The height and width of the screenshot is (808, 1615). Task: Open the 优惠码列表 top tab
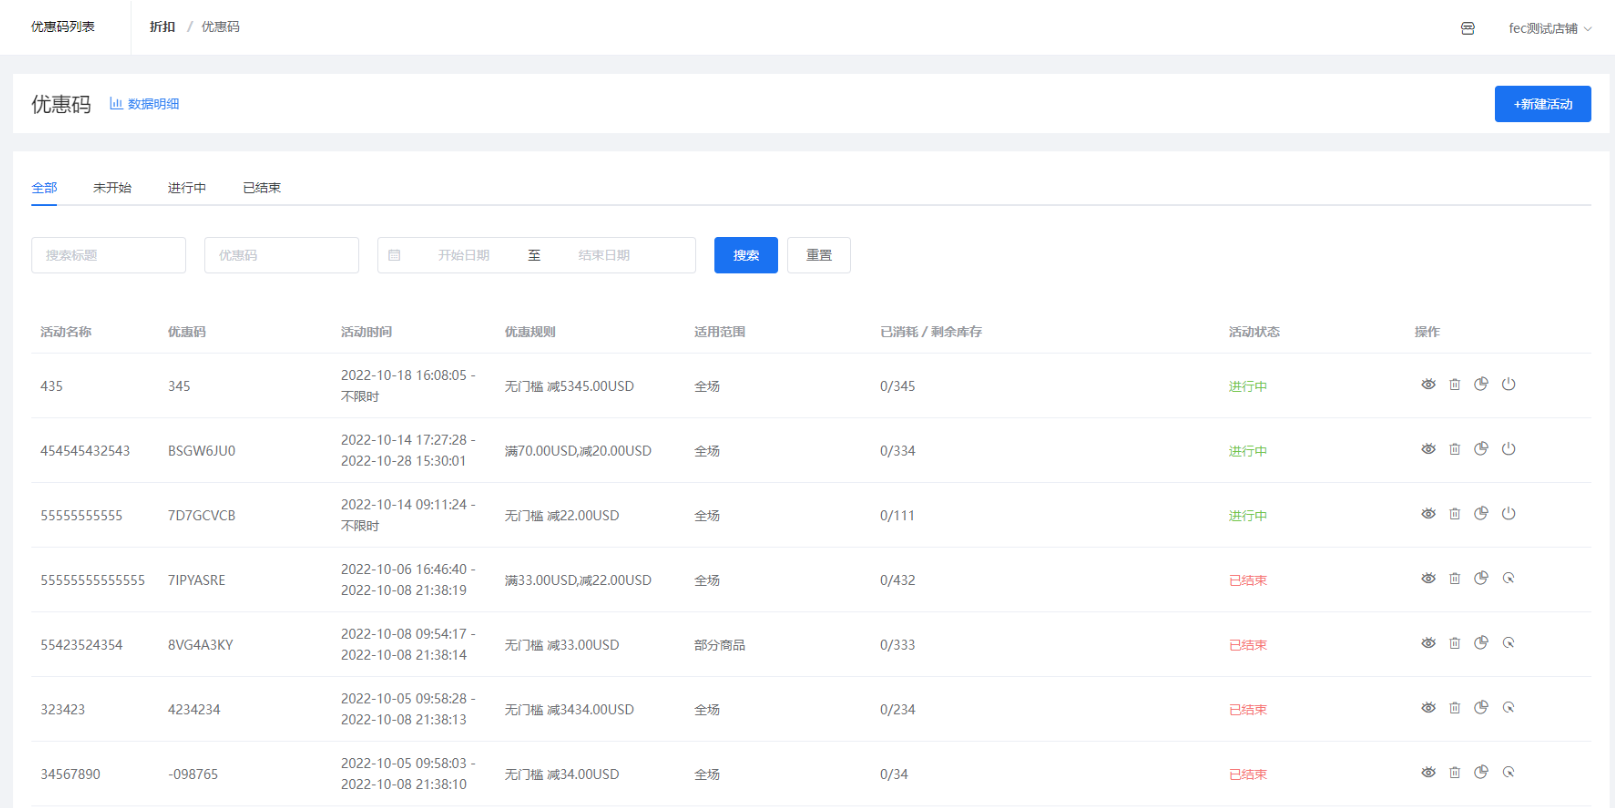(63, 27)
